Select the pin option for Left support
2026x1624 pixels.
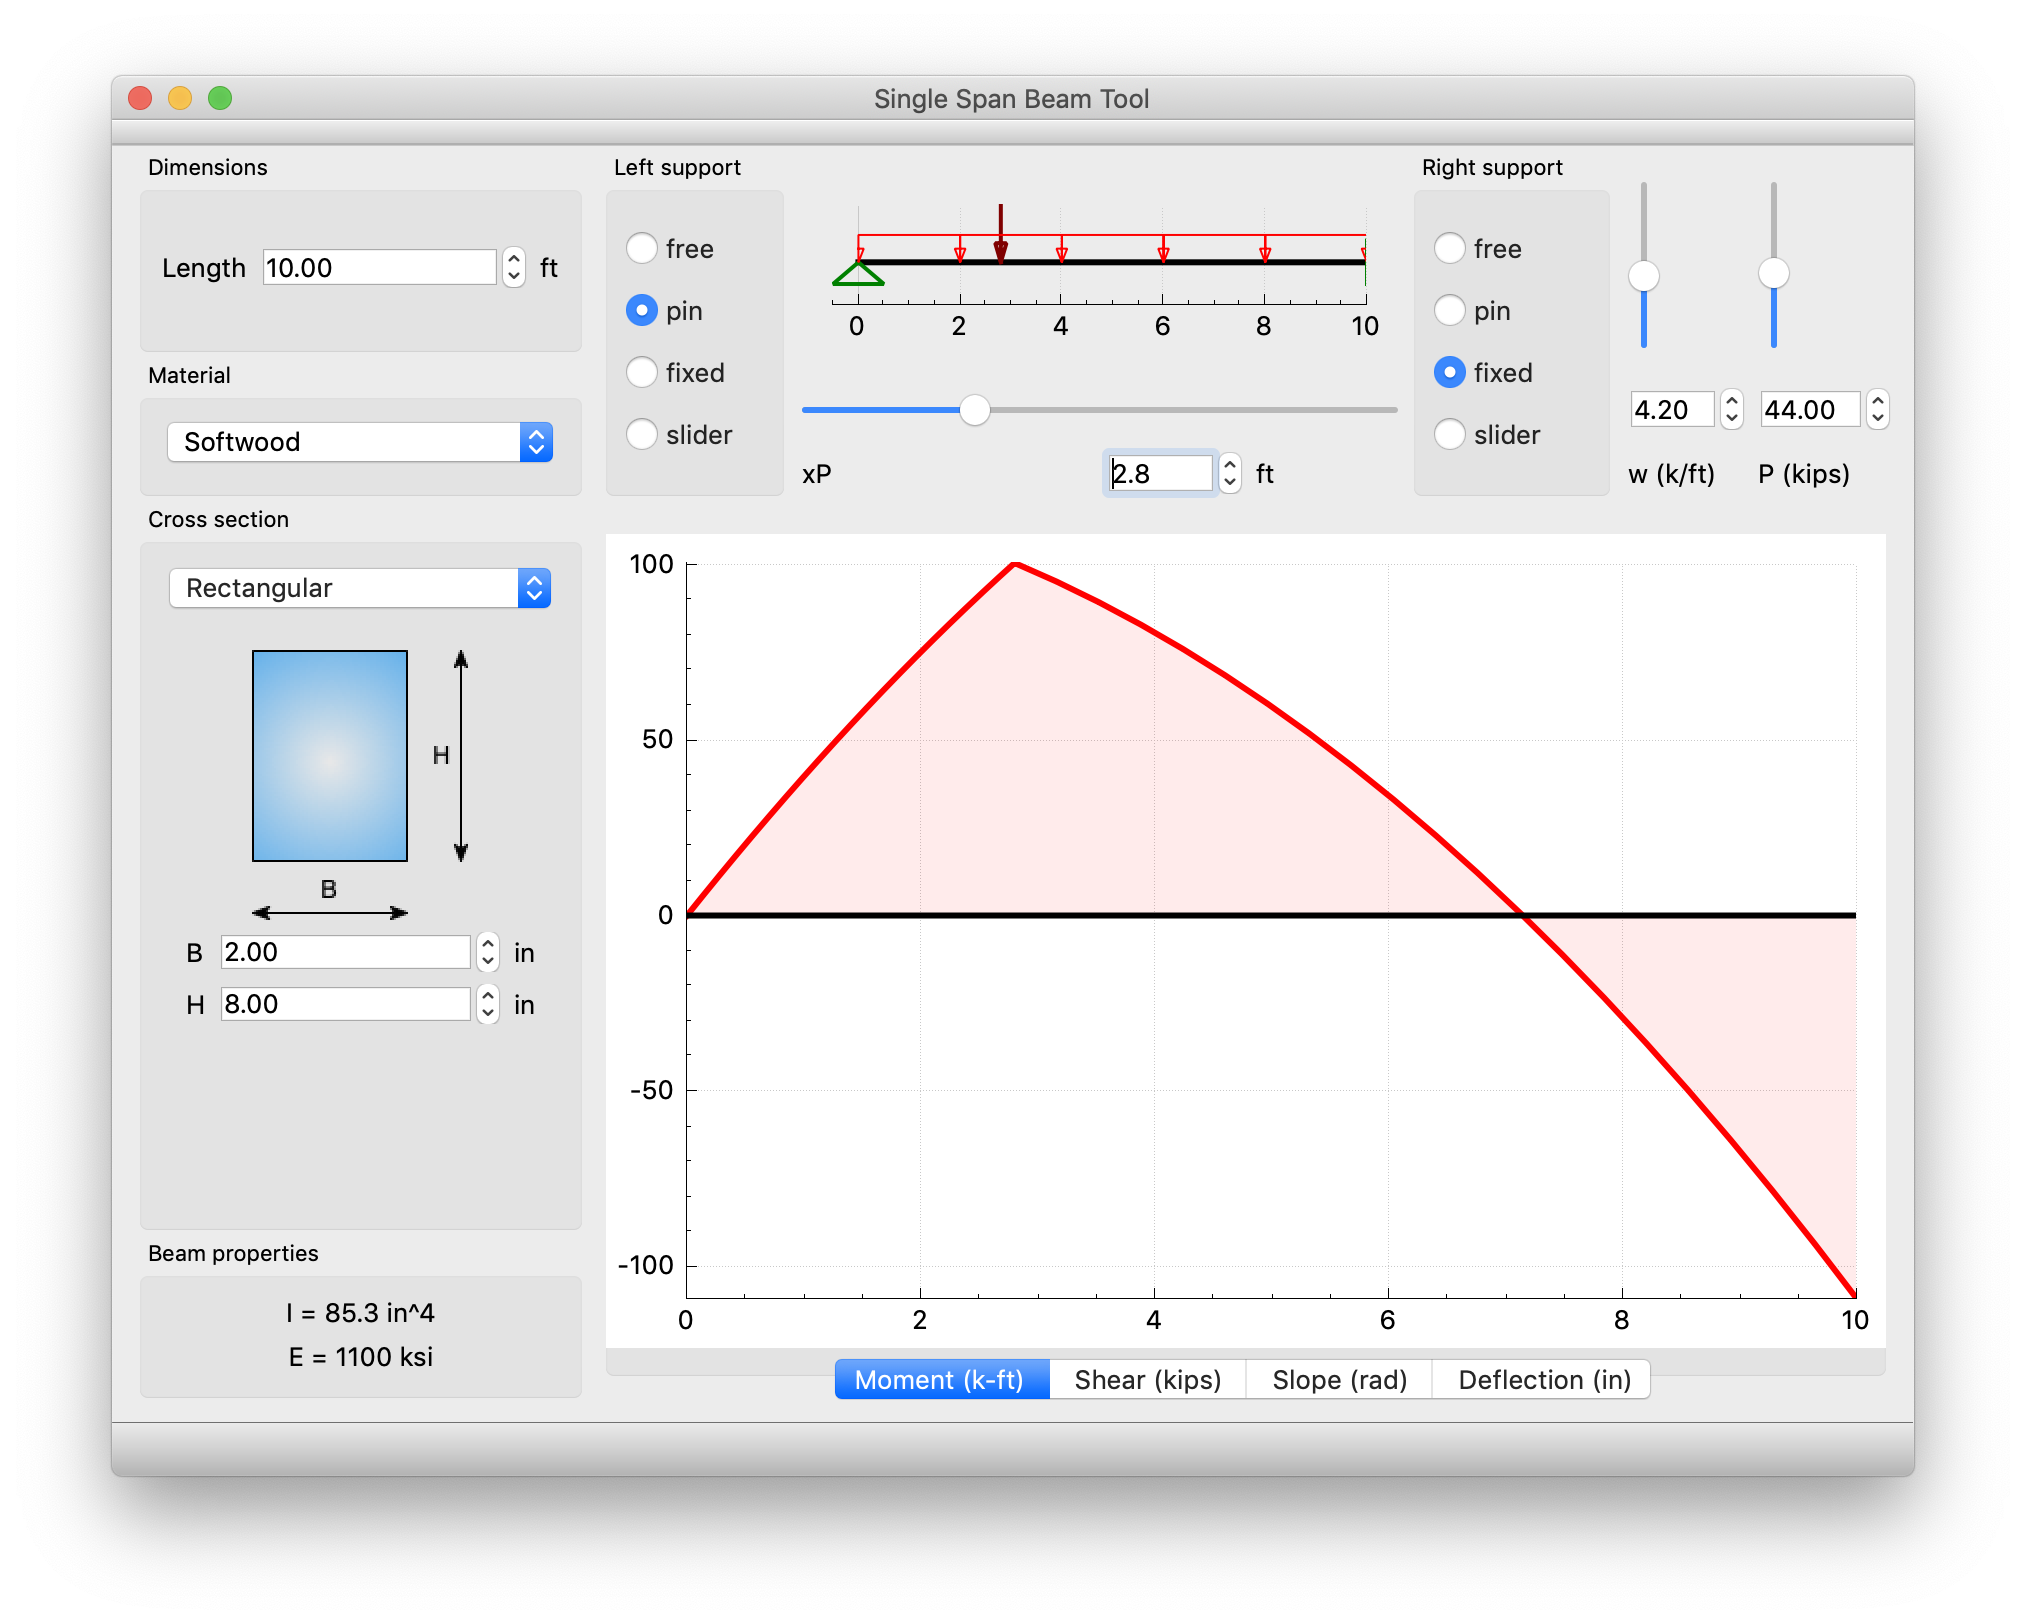pyautogui.click(x=642, y=310)
